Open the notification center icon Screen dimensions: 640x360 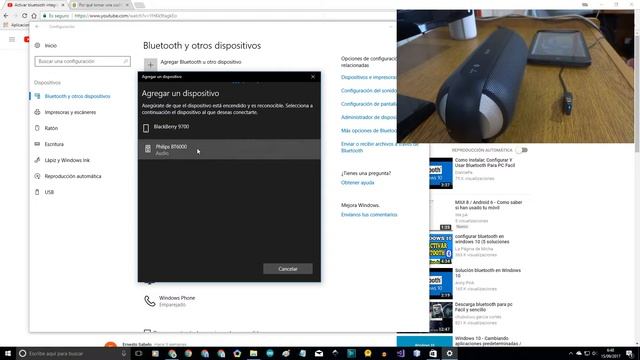629,353
